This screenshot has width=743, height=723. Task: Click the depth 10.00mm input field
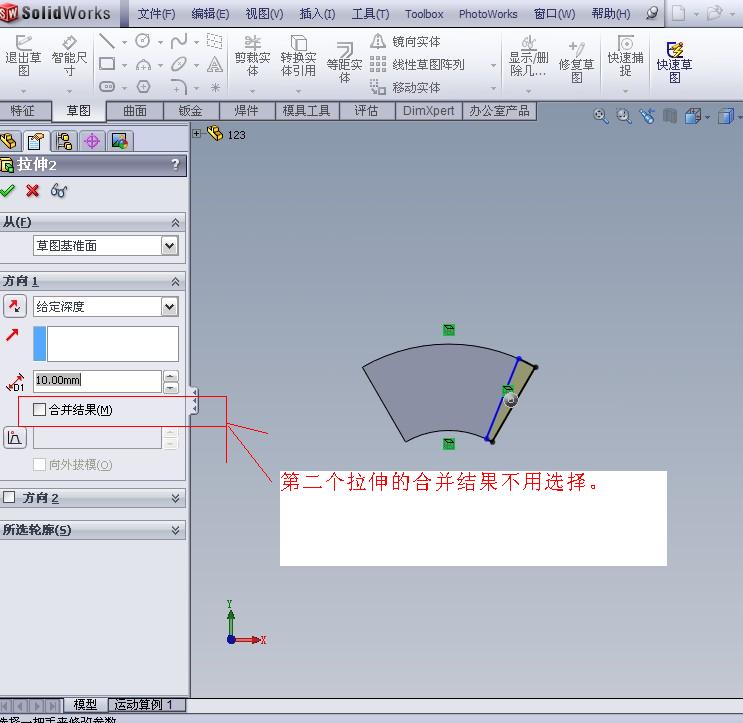tap(97, 380)
